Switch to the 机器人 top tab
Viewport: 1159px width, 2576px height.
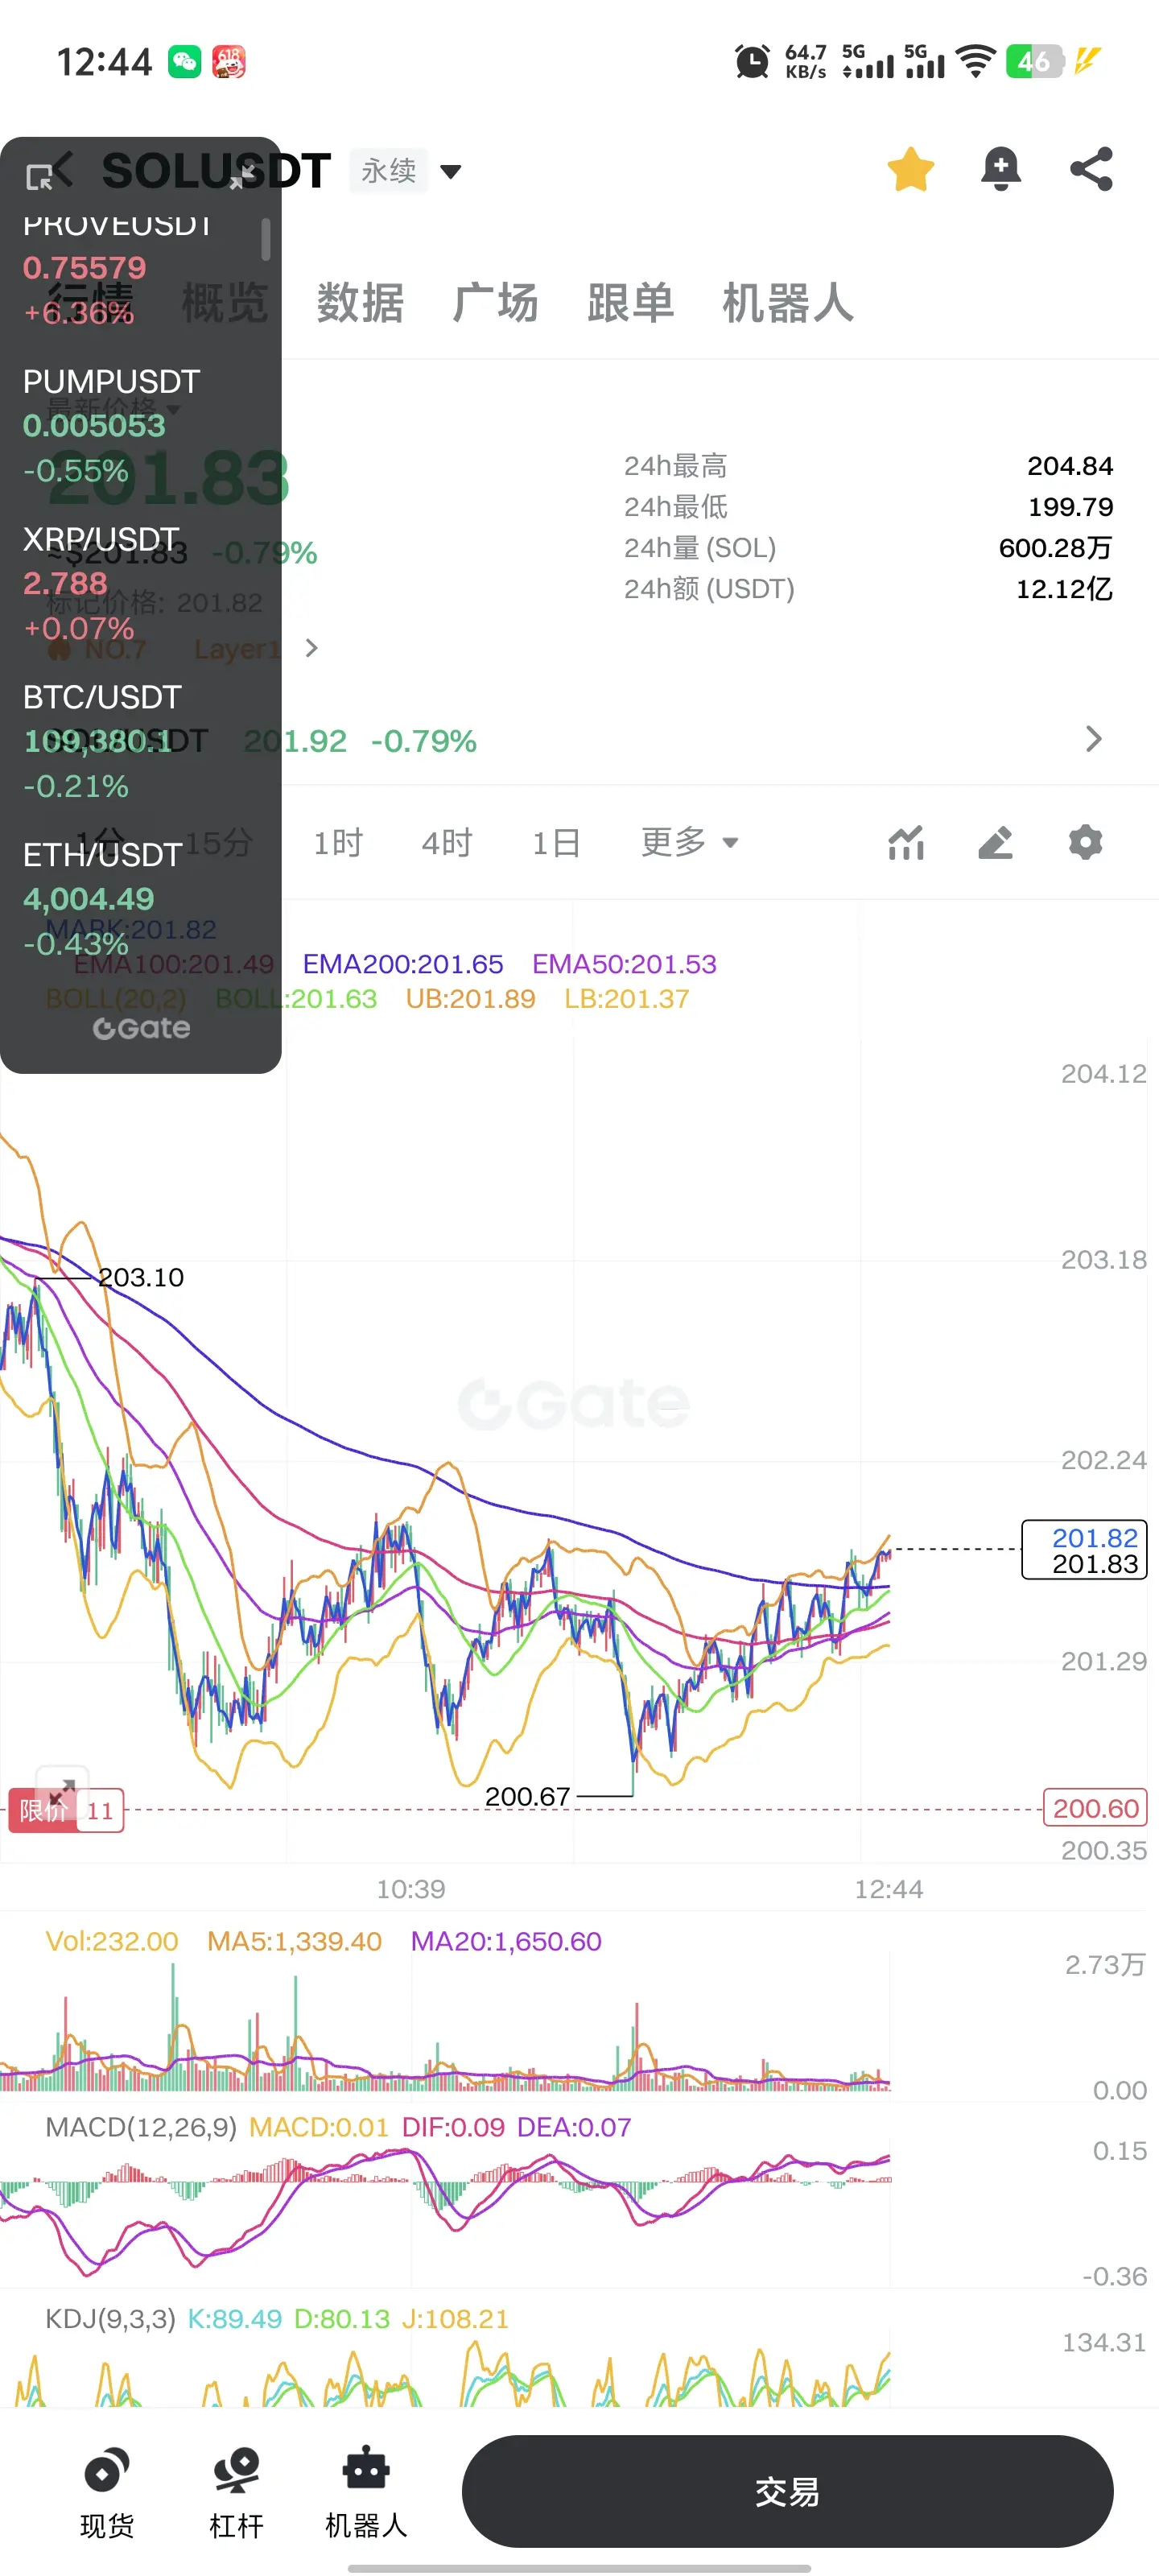(x=788, y=303)
